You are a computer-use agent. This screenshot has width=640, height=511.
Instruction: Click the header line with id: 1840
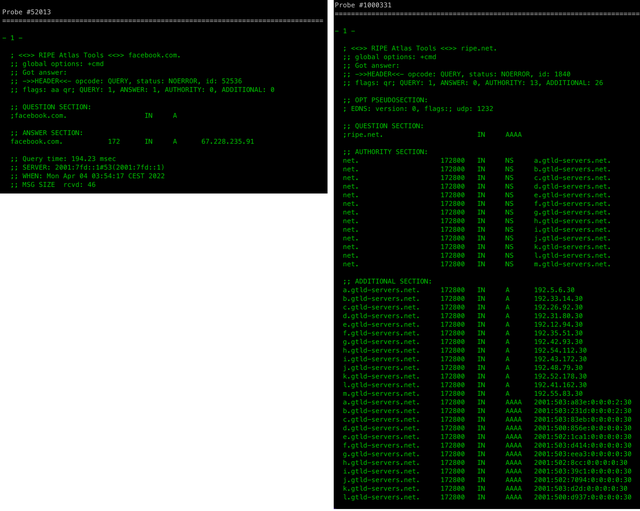pos(457,74)
